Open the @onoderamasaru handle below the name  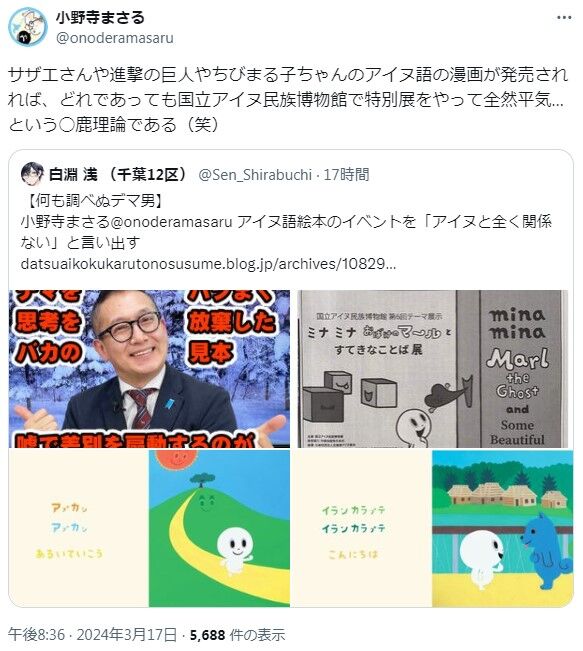tap(115, 38)
